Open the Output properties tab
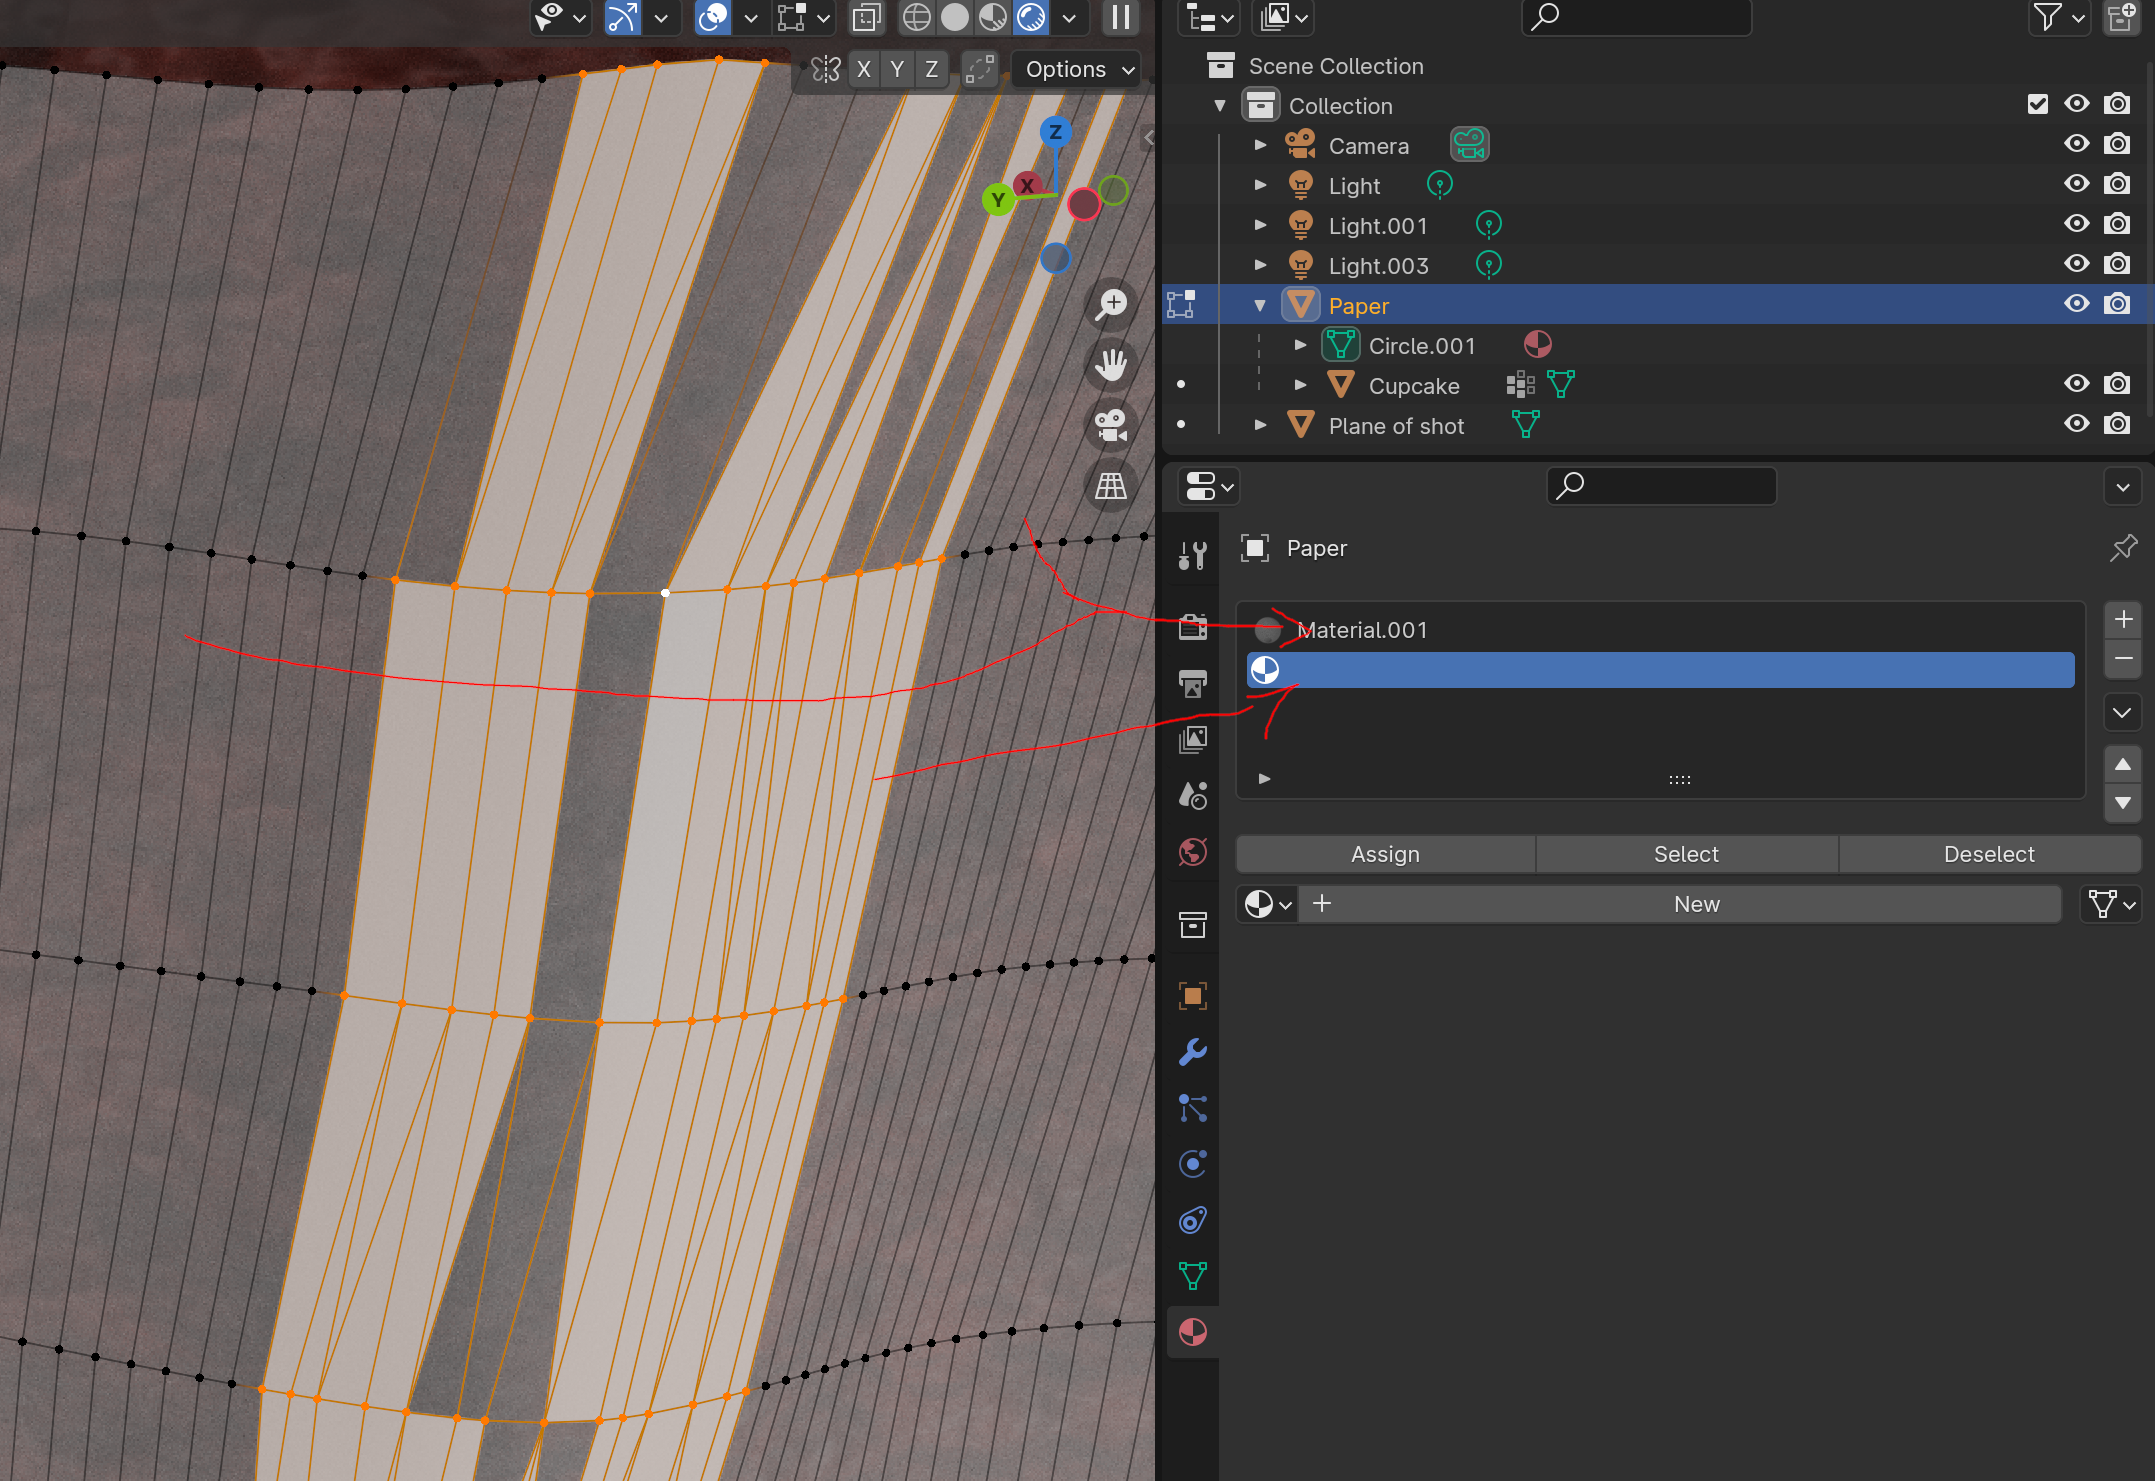The image size is (2155, 1481). point(1193,683)
